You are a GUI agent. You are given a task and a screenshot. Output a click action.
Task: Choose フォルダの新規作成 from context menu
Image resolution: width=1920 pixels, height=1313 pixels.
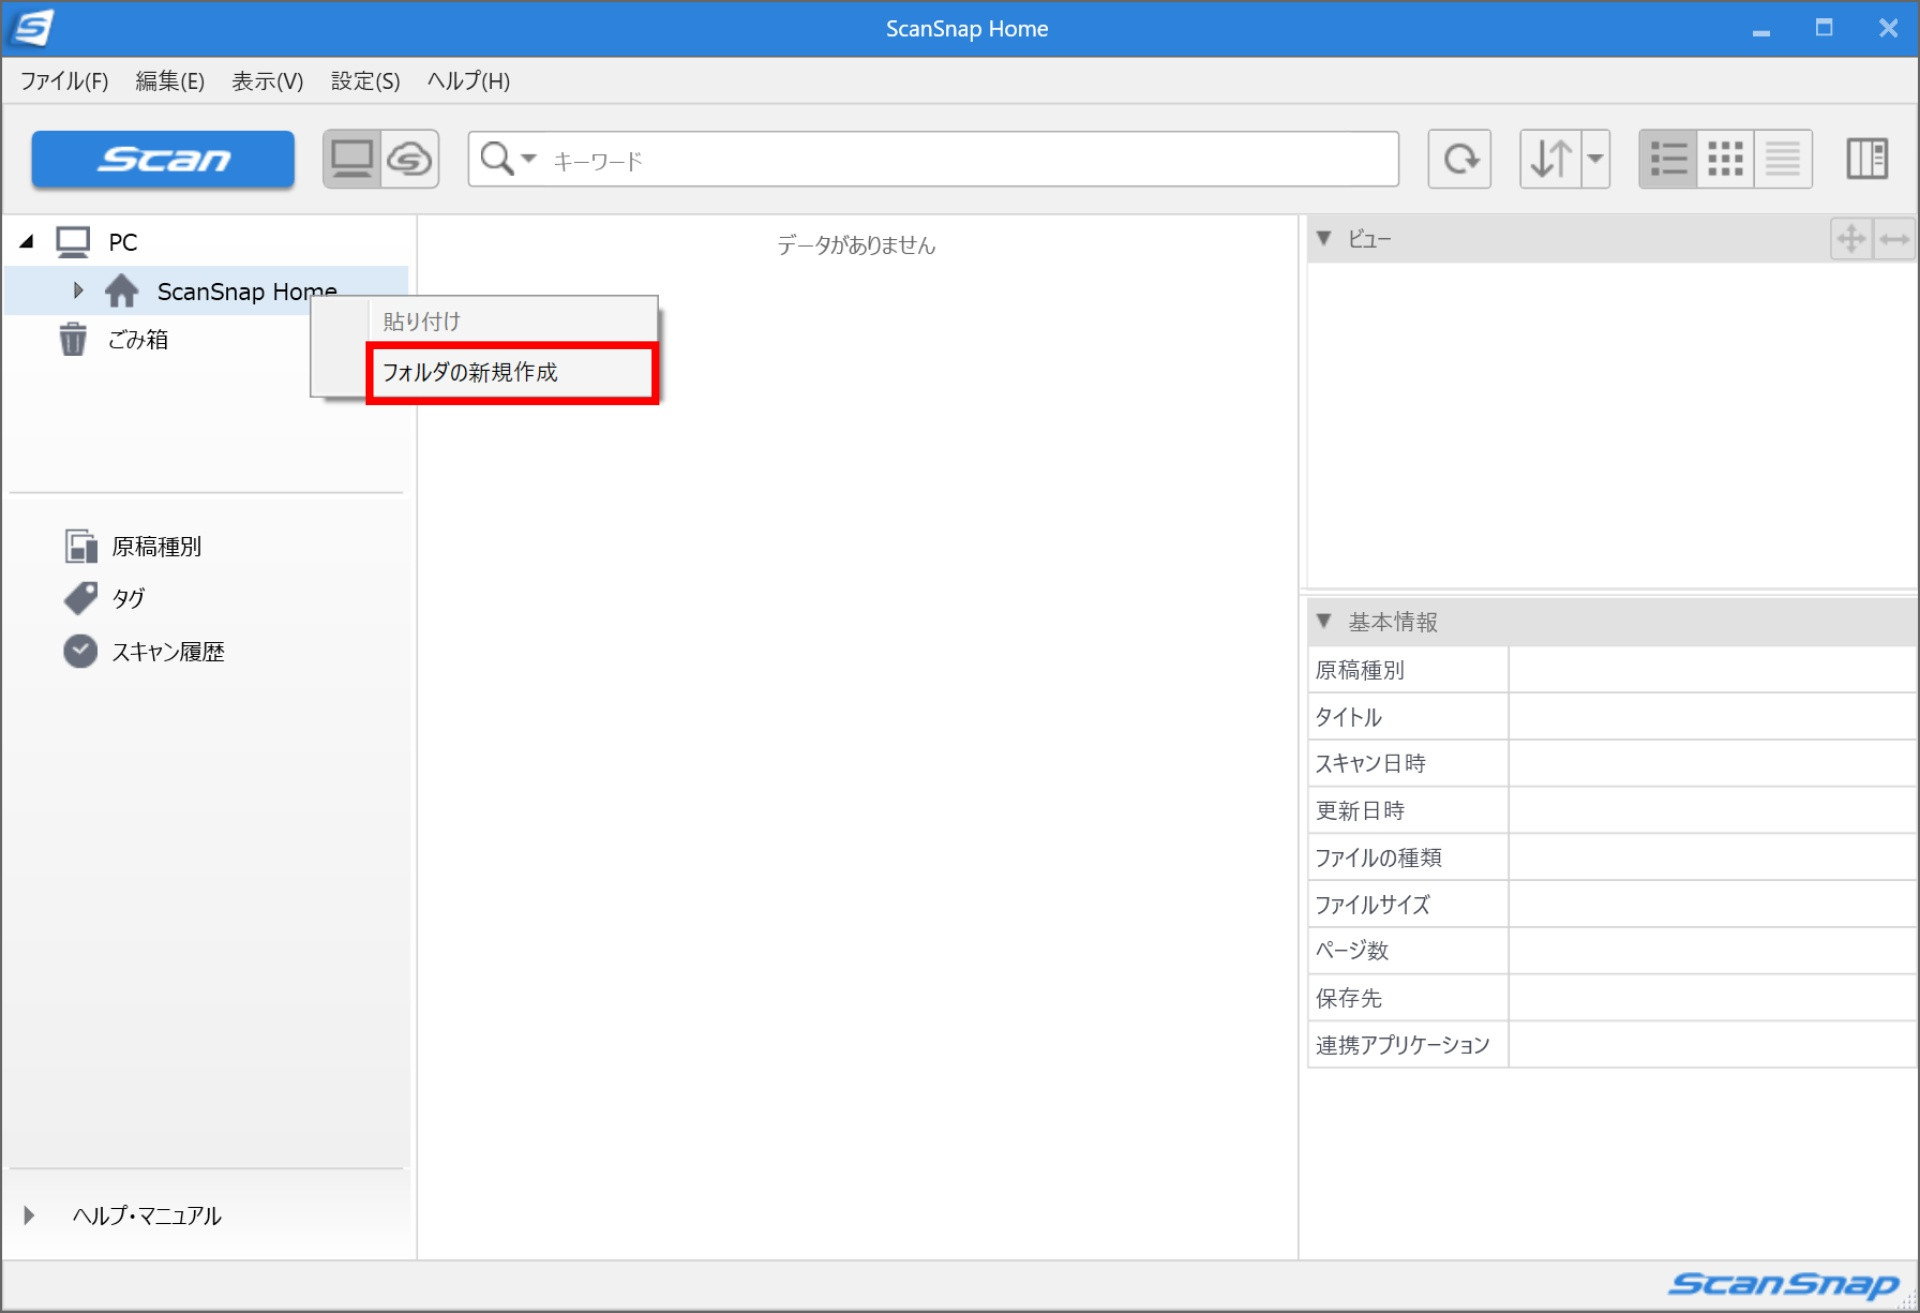512,373
